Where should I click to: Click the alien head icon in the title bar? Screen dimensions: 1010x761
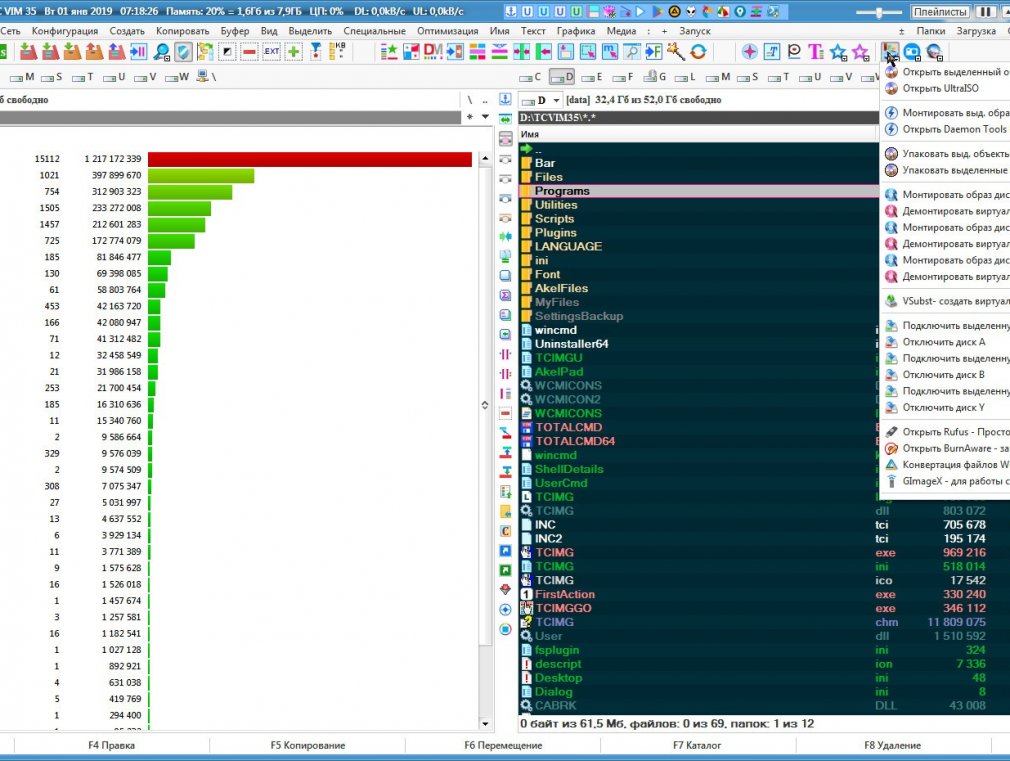[x=691, y=12]
